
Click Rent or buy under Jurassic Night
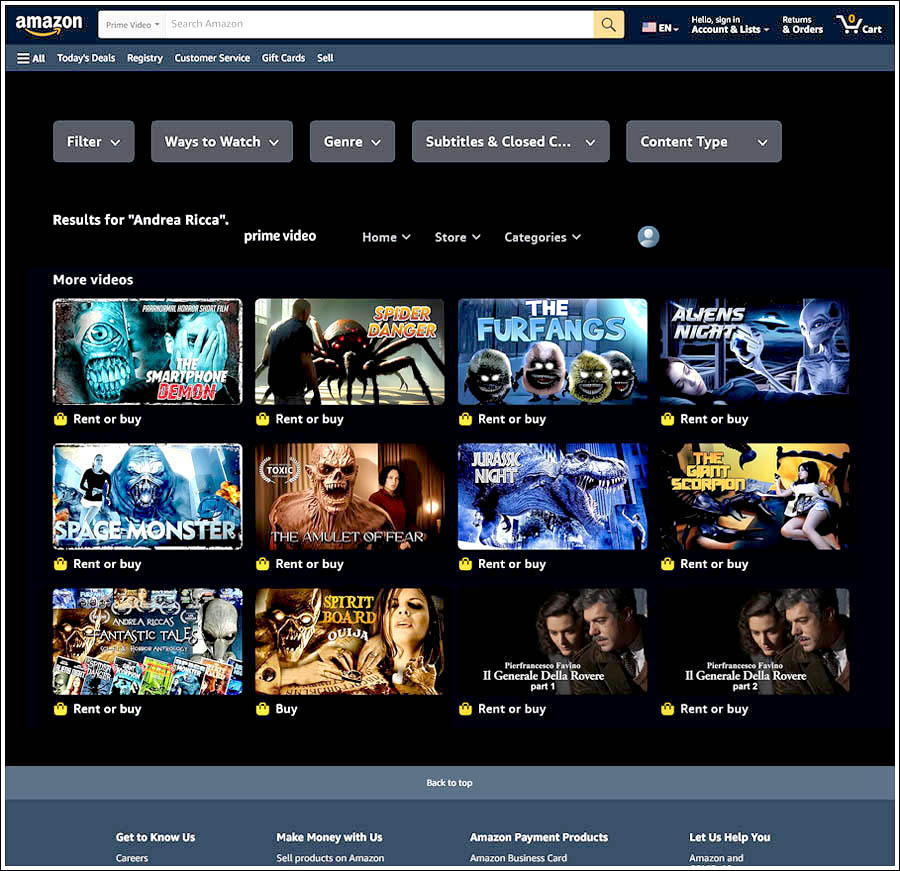click(512, 564)
